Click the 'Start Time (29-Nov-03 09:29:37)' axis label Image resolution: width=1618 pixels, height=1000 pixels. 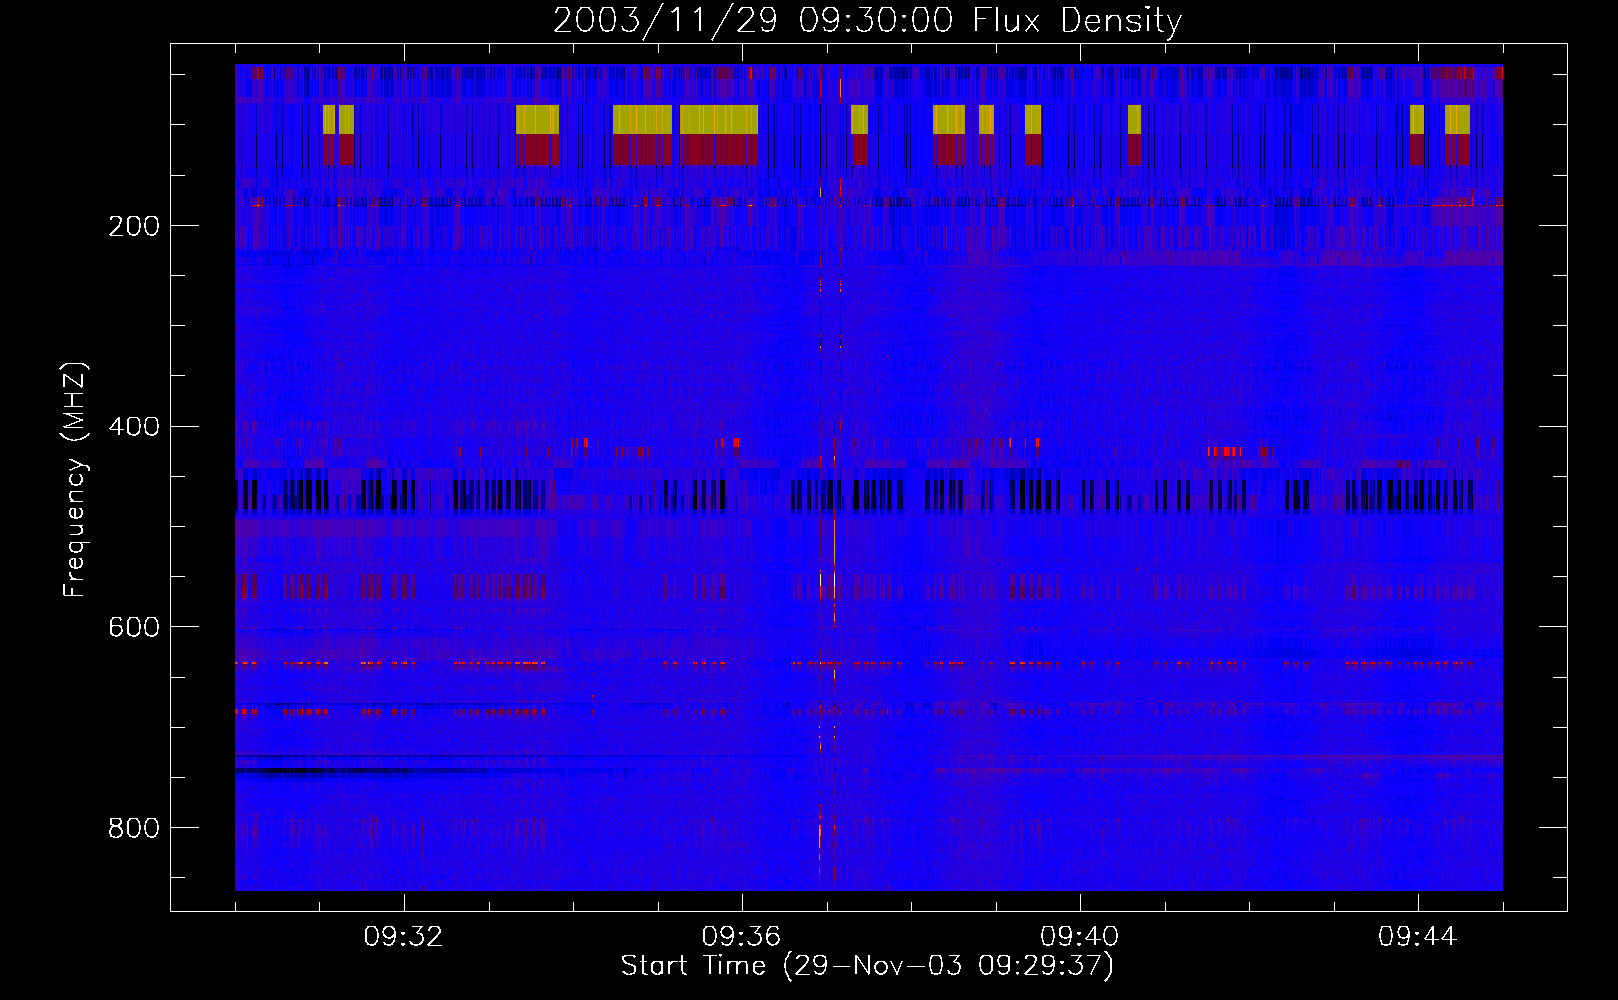pos(867,966)
